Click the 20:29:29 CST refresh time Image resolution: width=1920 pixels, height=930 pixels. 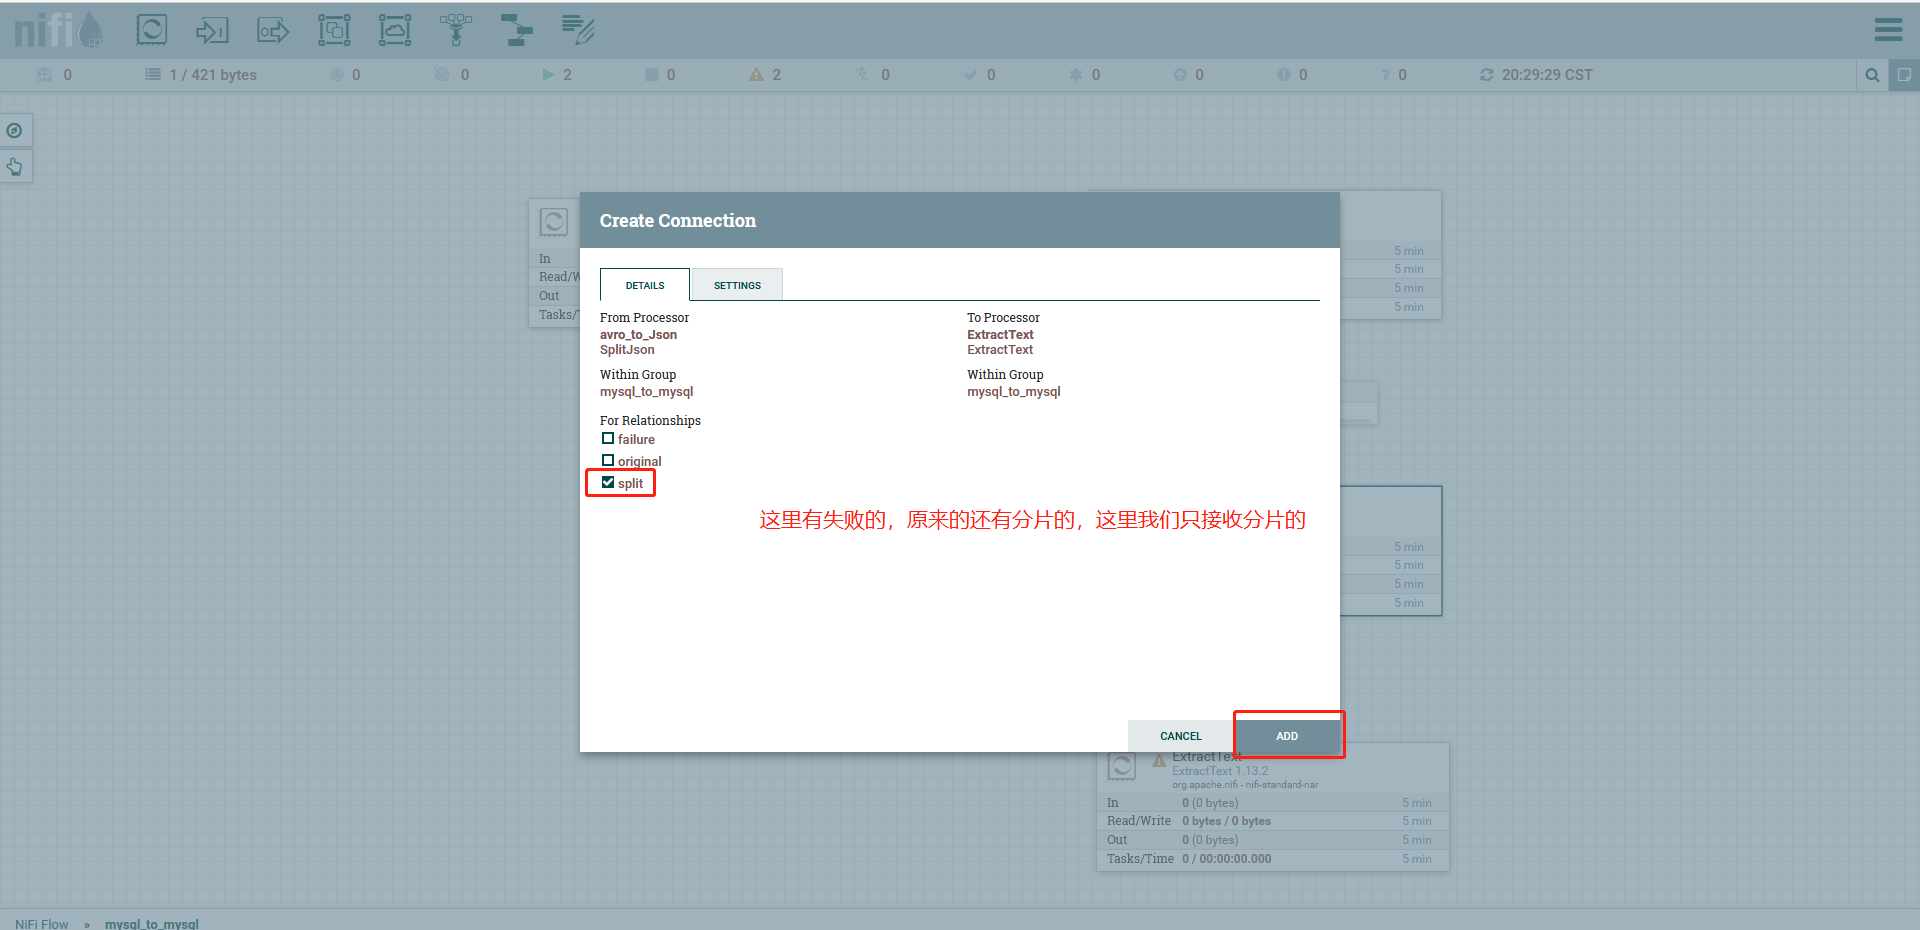point(1547,74)
